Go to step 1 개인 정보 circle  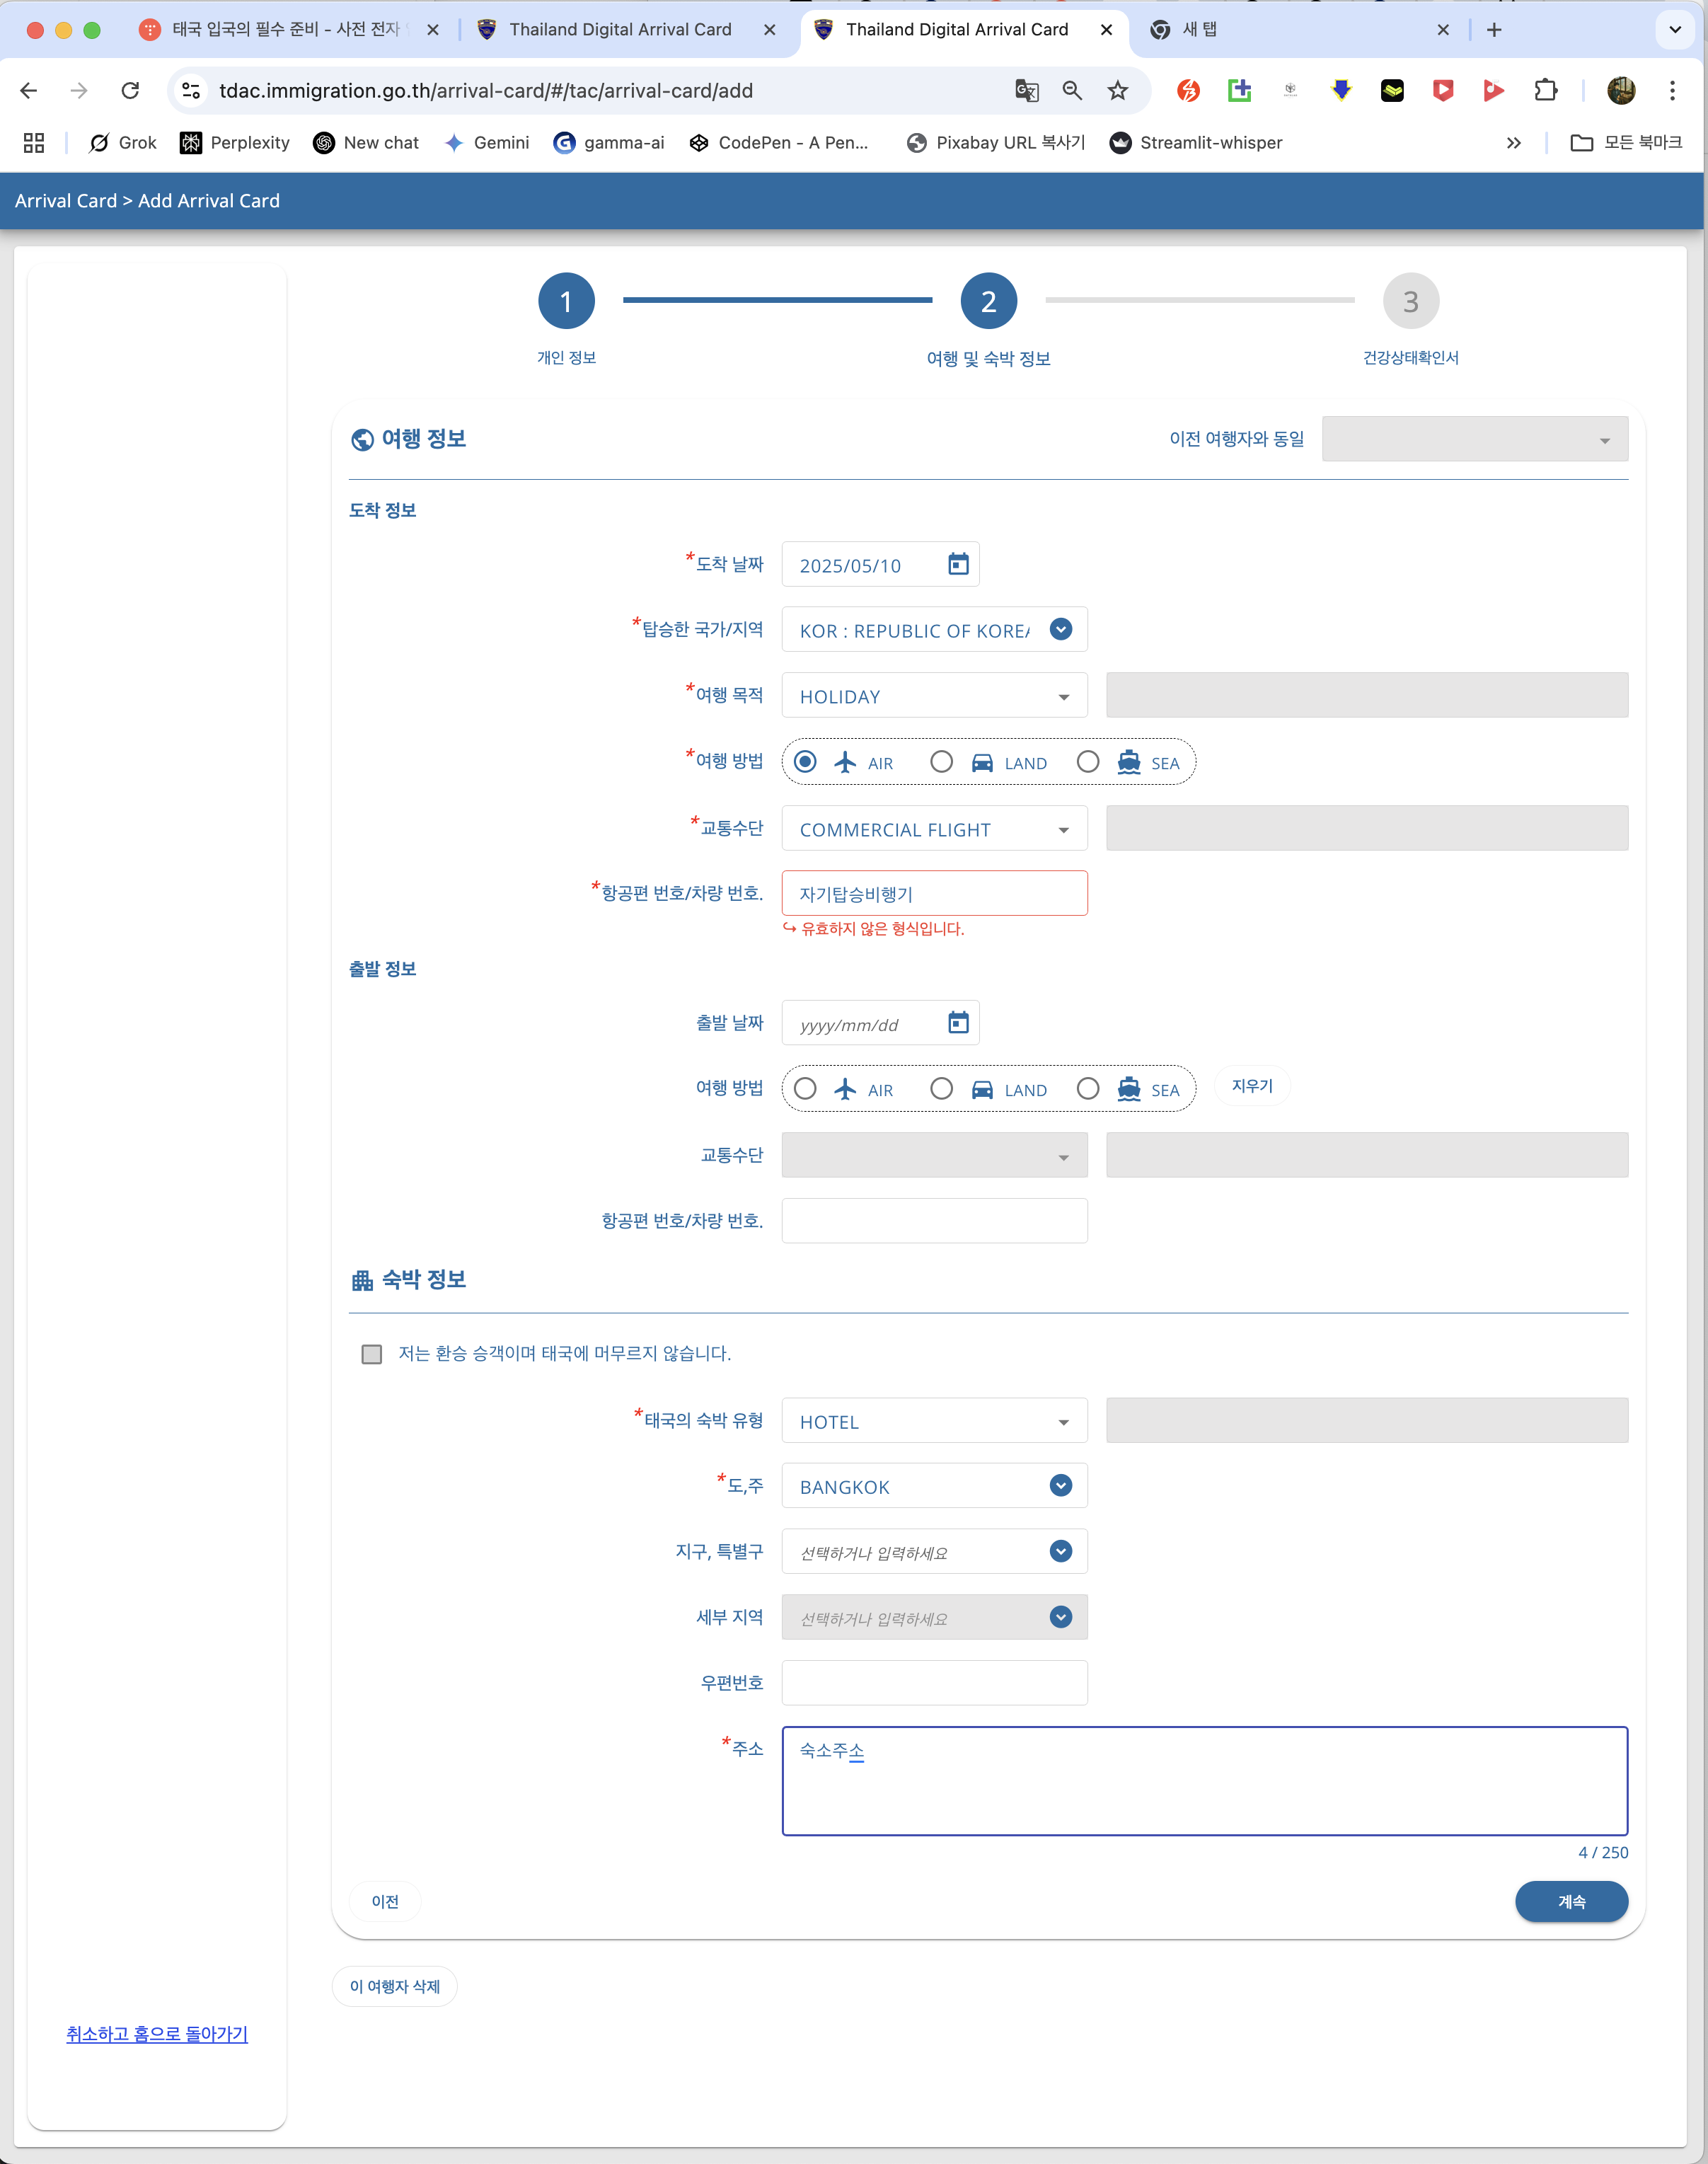566,301
